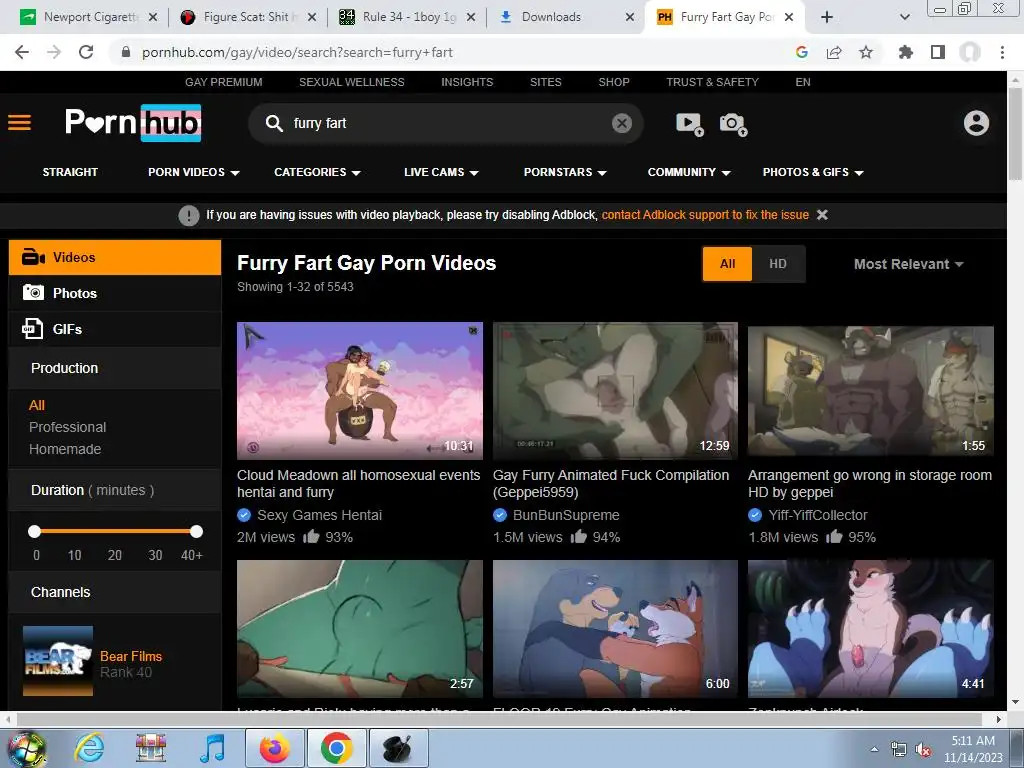
Task: Open the browser side panel icon
Action: pyautogui.click(x=938, y=52)
